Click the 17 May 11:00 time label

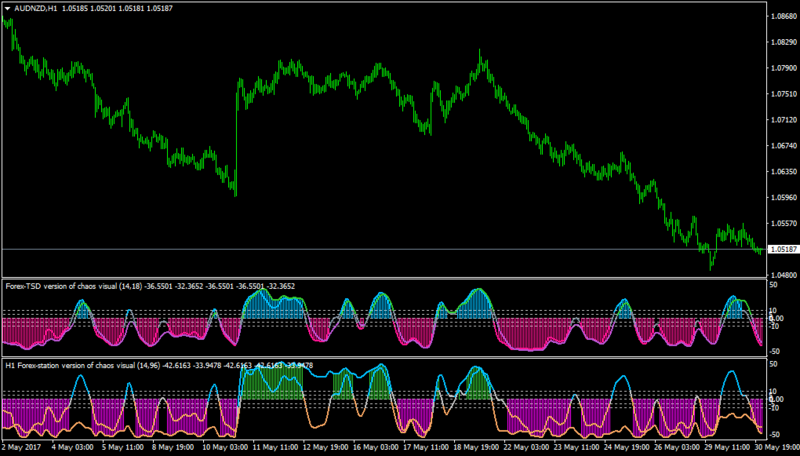426,446
